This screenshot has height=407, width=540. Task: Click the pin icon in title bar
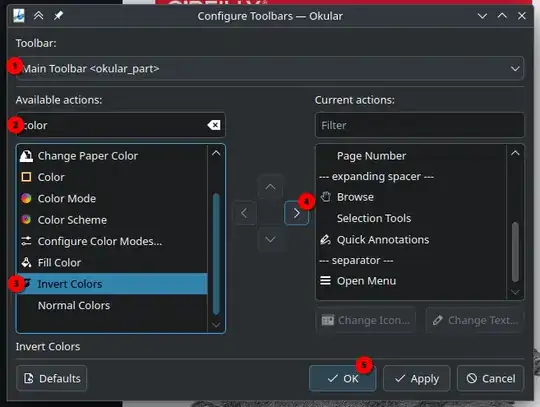pyautogui.click(x=58, y=15)
